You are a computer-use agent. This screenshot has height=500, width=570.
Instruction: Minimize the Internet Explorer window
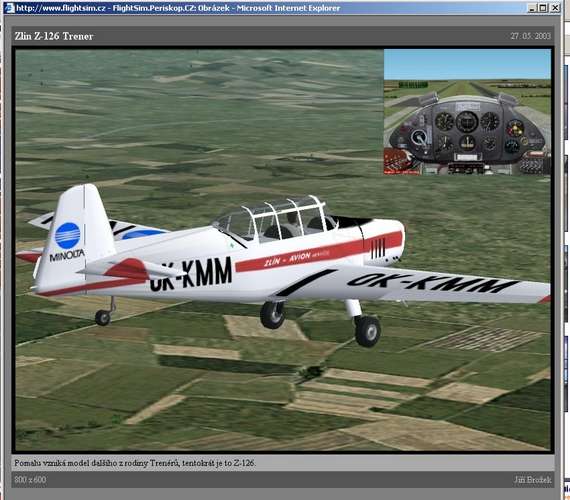coord(532,8)
